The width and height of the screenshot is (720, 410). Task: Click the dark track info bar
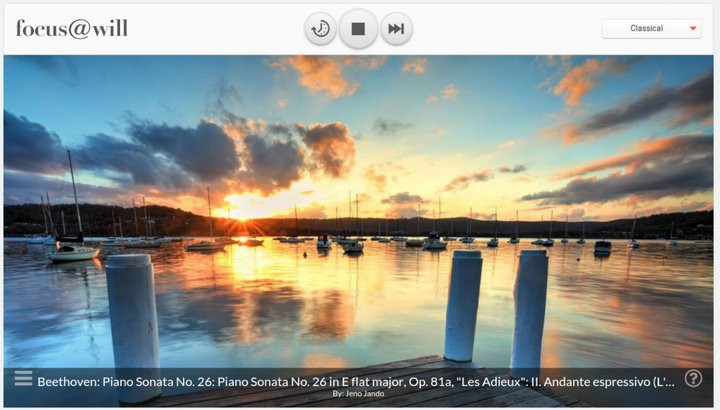coord(358,387)
